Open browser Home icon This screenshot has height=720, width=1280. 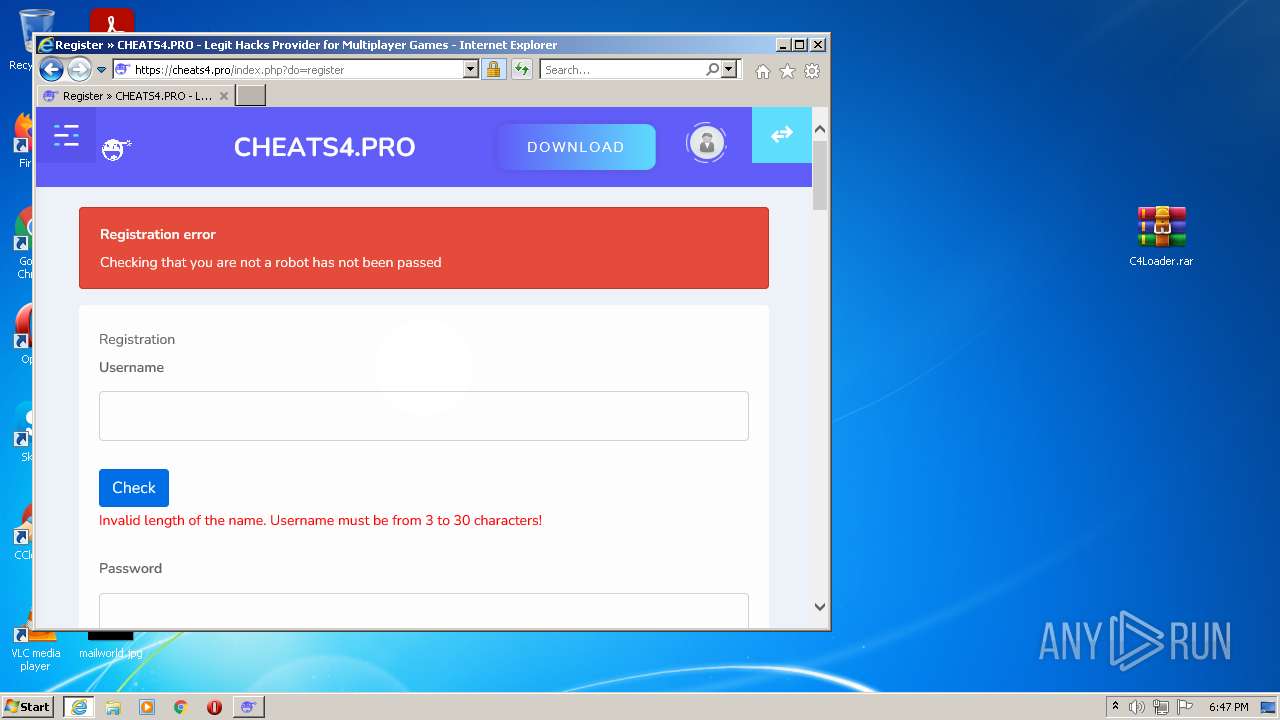tap(763, 71)
